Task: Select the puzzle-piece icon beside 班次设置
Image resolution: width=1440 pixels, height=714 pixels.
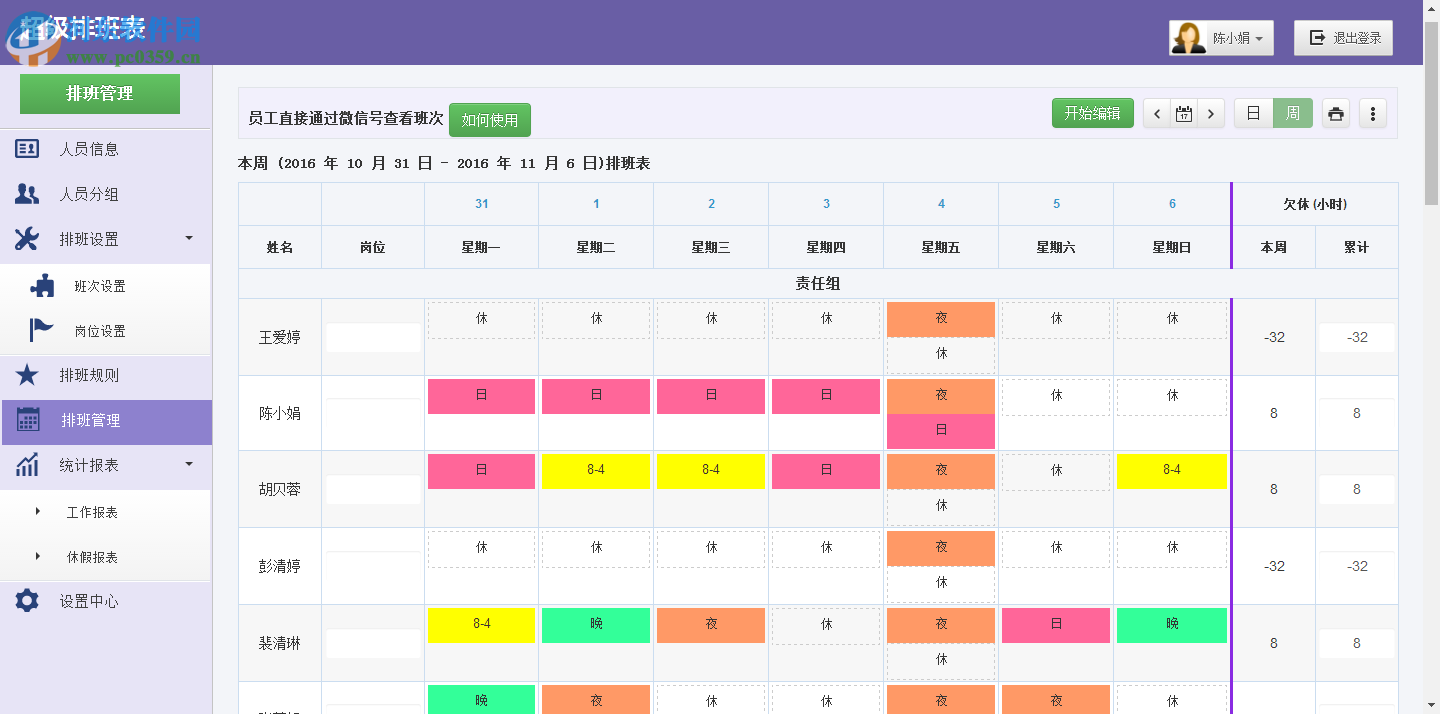Action: [x=43, y=285]
